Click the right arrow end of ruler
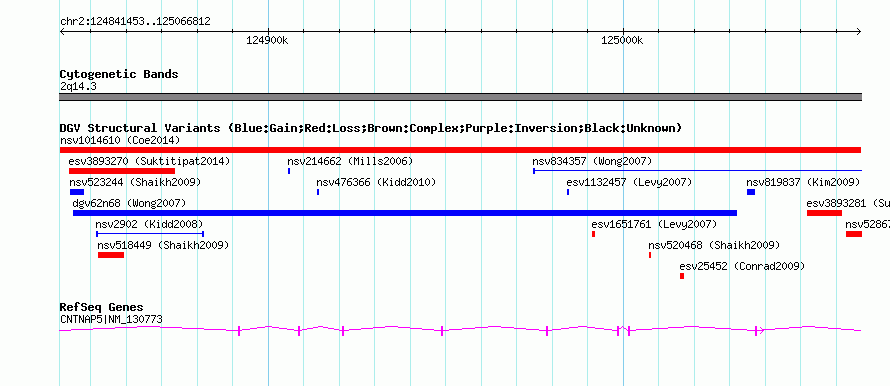Image resolution: width=890 pixels, height=386 pixels. pyautogui.click(x=858, y=31)
